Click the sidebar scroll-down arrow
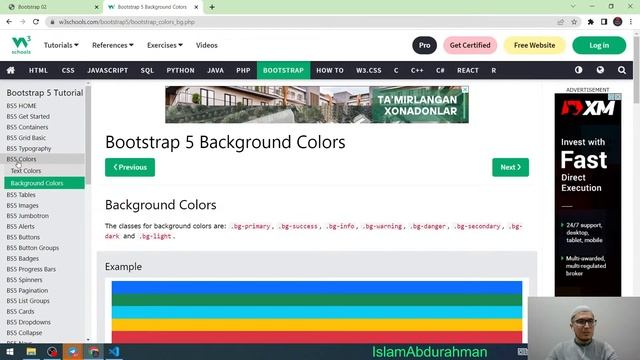640x360 pixels. tap(88, 340)
